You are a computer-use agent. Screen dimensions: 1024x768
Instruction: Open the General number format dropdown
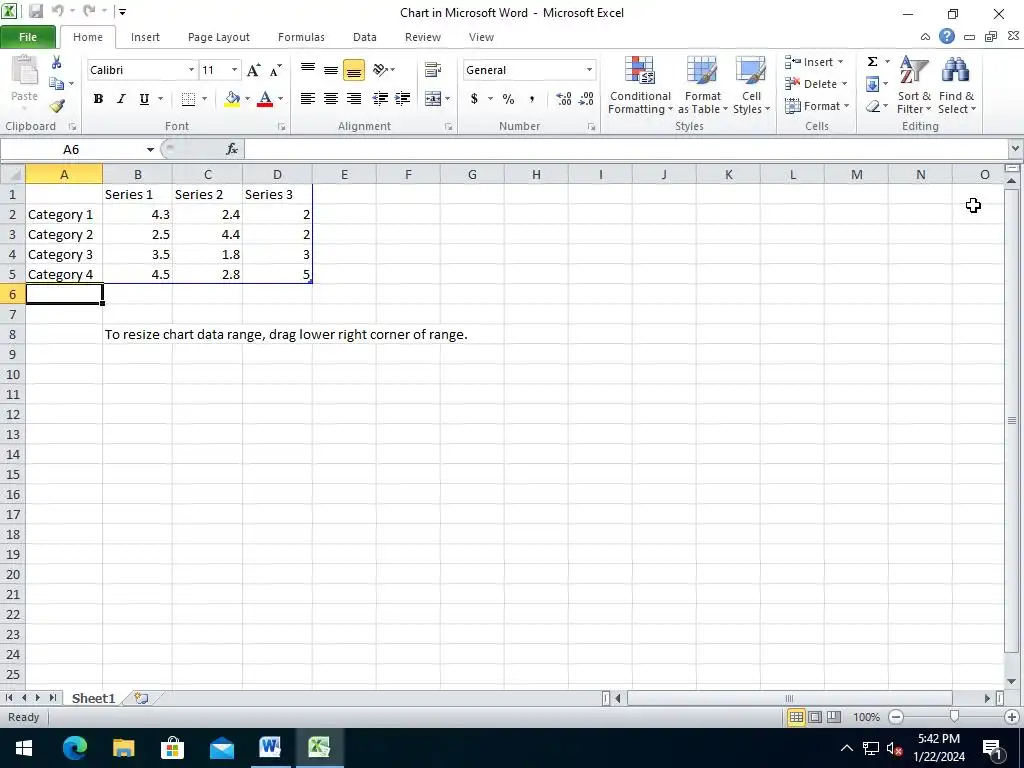589,70
